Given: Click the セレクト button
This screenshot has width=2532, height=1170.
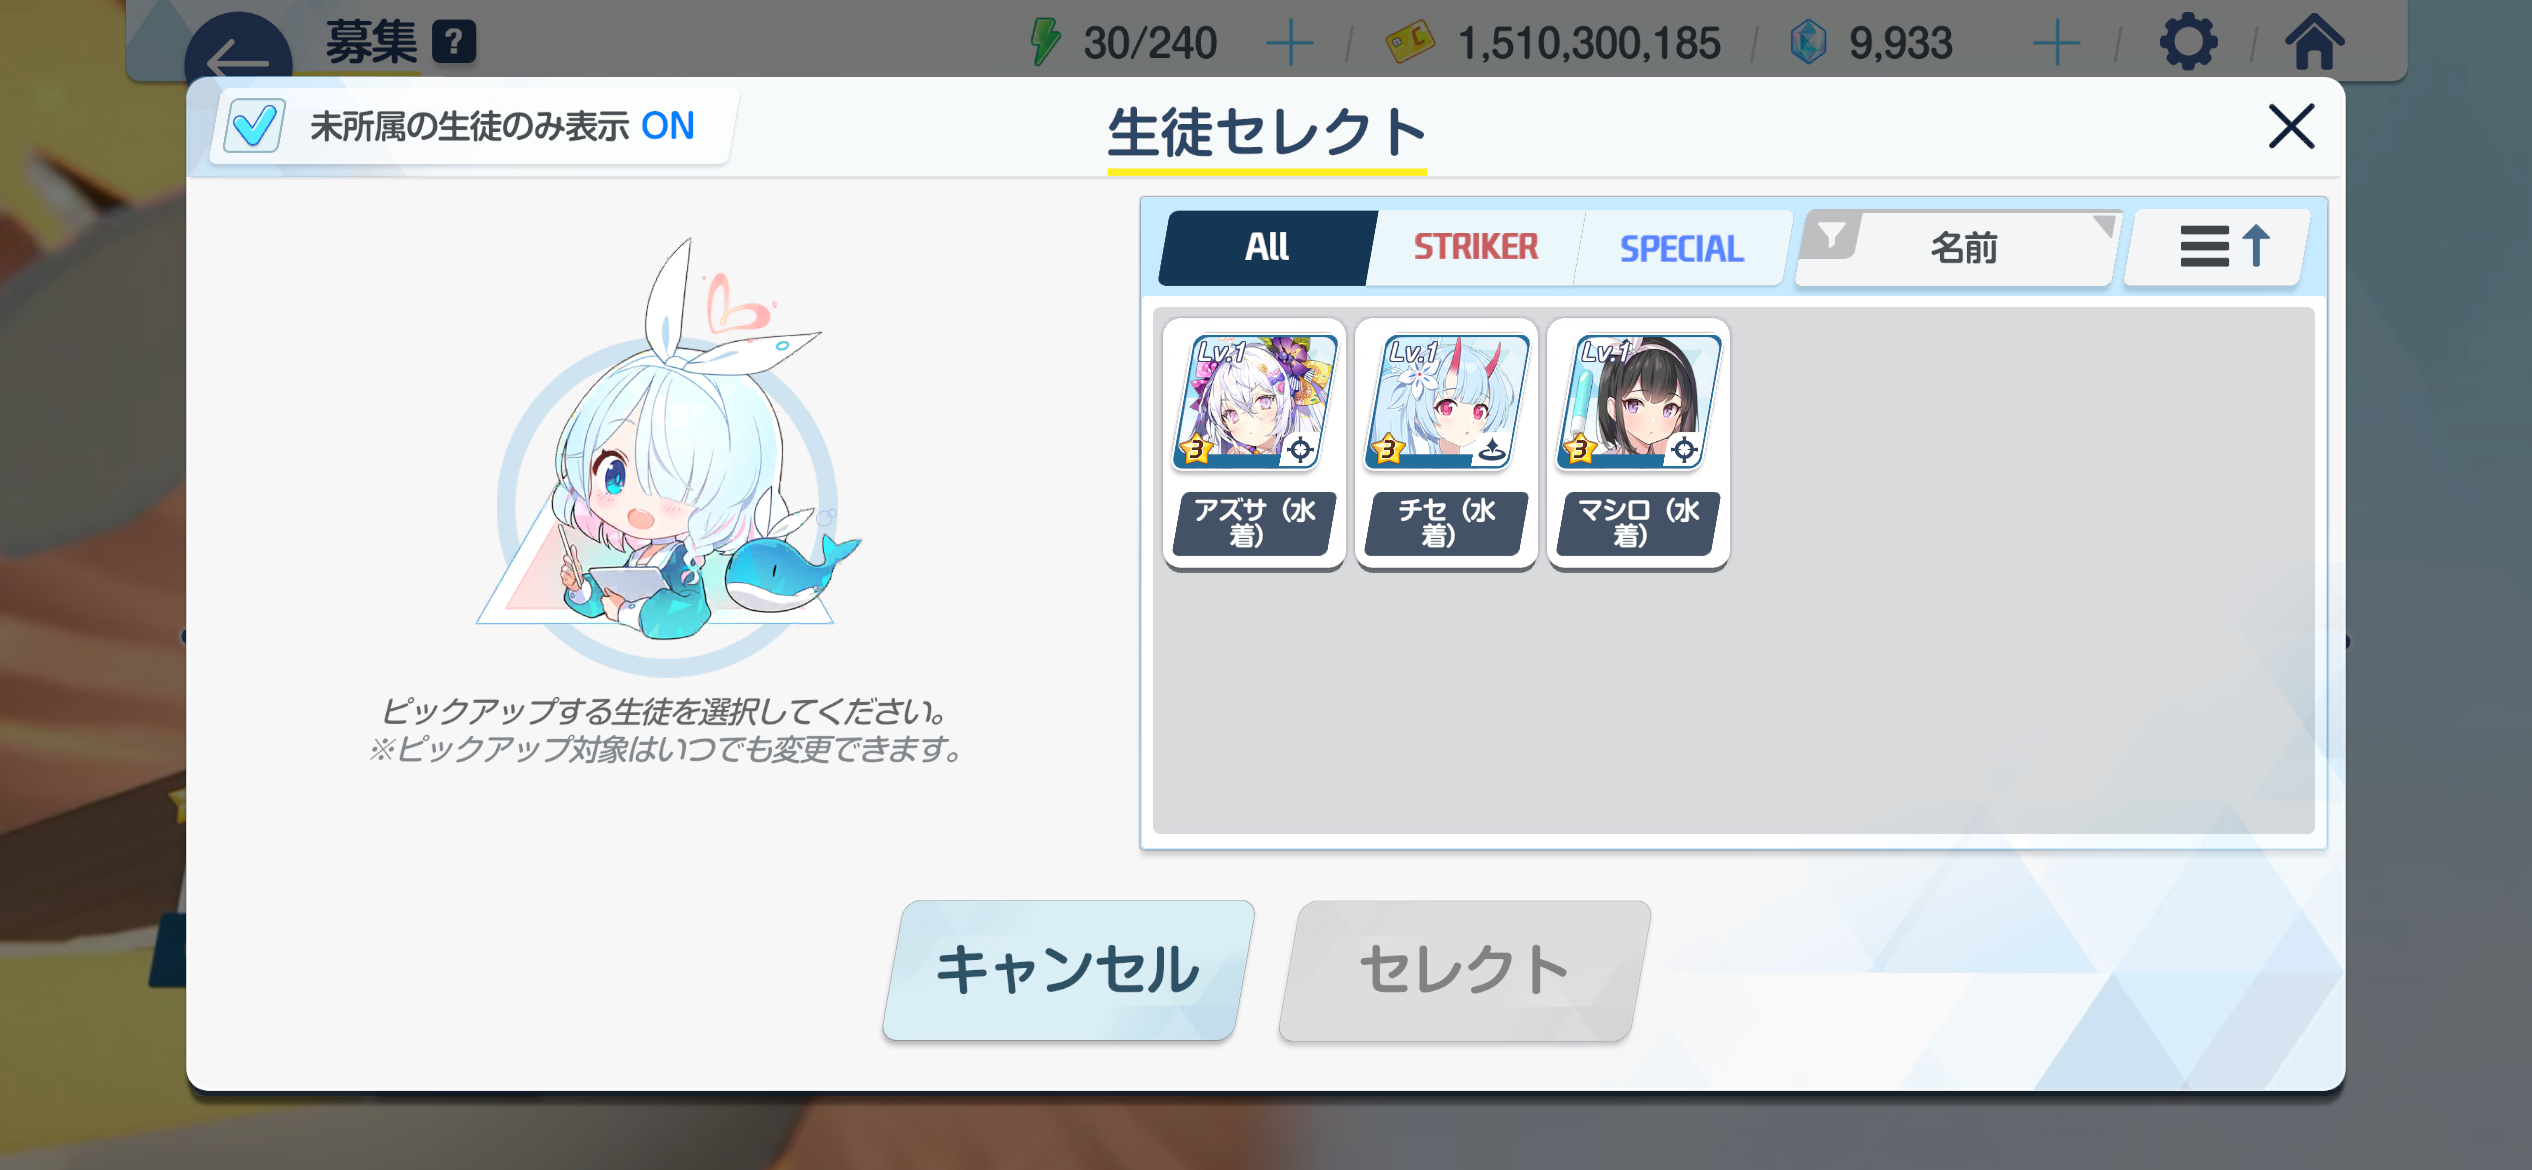Looking at the screenshot, I should (1464, 970).
